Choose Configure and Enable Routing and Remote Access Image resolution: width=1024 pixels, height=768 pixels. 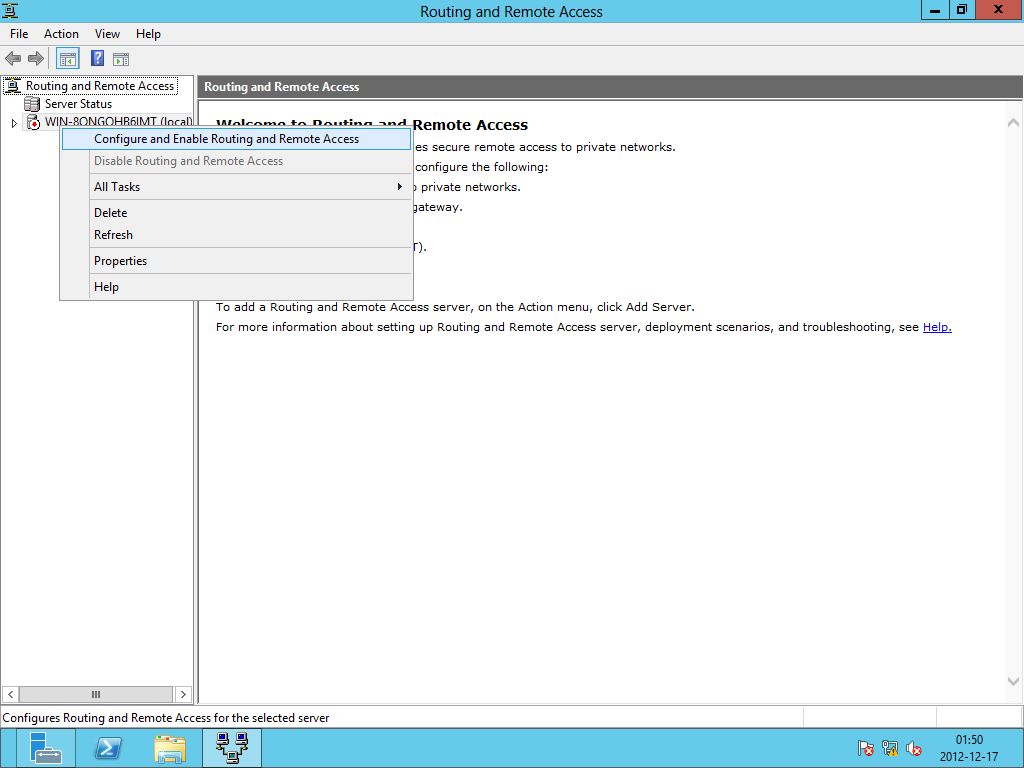(236, 139)
